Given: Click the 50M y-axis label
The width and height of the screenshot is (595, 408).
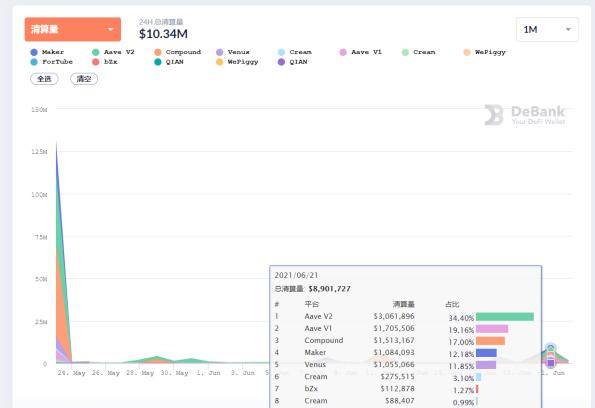Looking at the screenshot, I should point(41,279).
